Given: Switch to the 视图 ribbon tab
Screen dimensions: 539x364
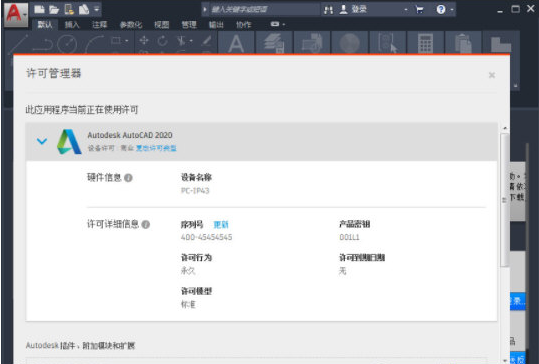Looking at the screenshot, I should 162,24.
